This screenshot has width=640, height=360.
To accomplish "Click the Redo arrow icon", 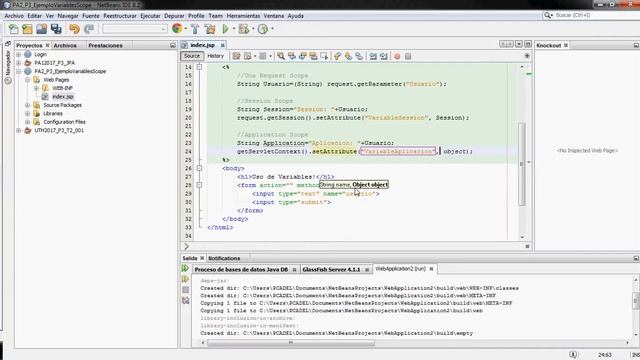I will pyautogui.click(x=89, y=29).
